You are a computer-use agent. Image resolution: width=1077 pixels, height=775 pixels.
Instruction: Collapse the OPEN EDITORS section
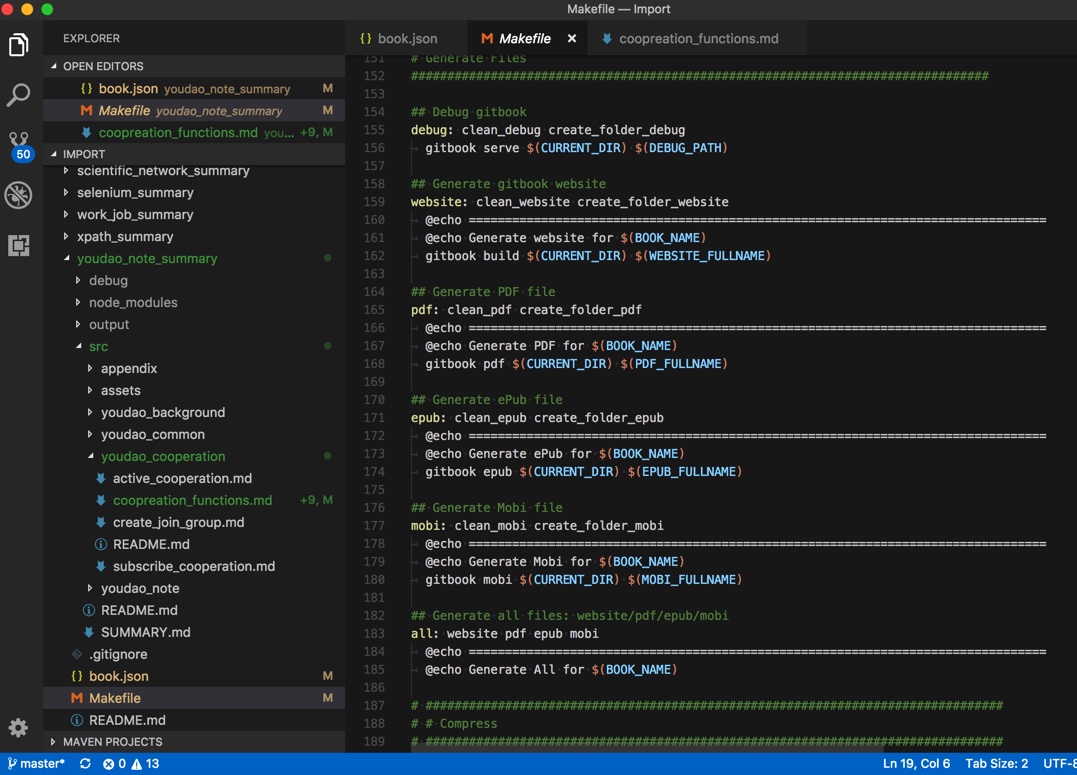(103, 66)
